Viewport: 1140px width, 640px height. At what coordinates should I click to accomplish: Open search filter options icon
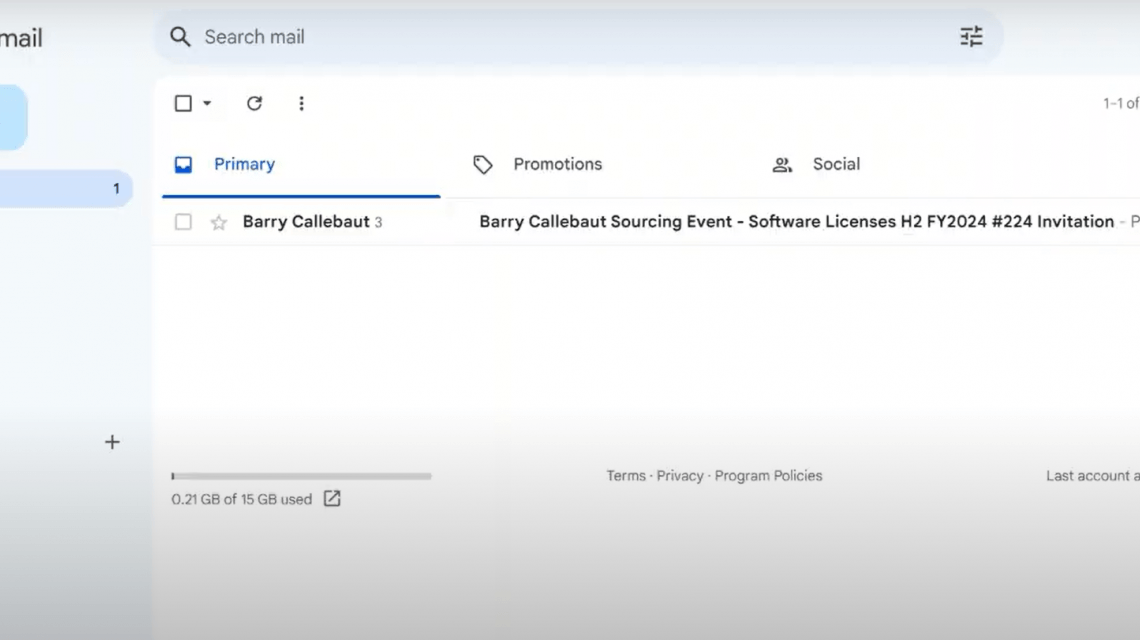coord(971,36)
